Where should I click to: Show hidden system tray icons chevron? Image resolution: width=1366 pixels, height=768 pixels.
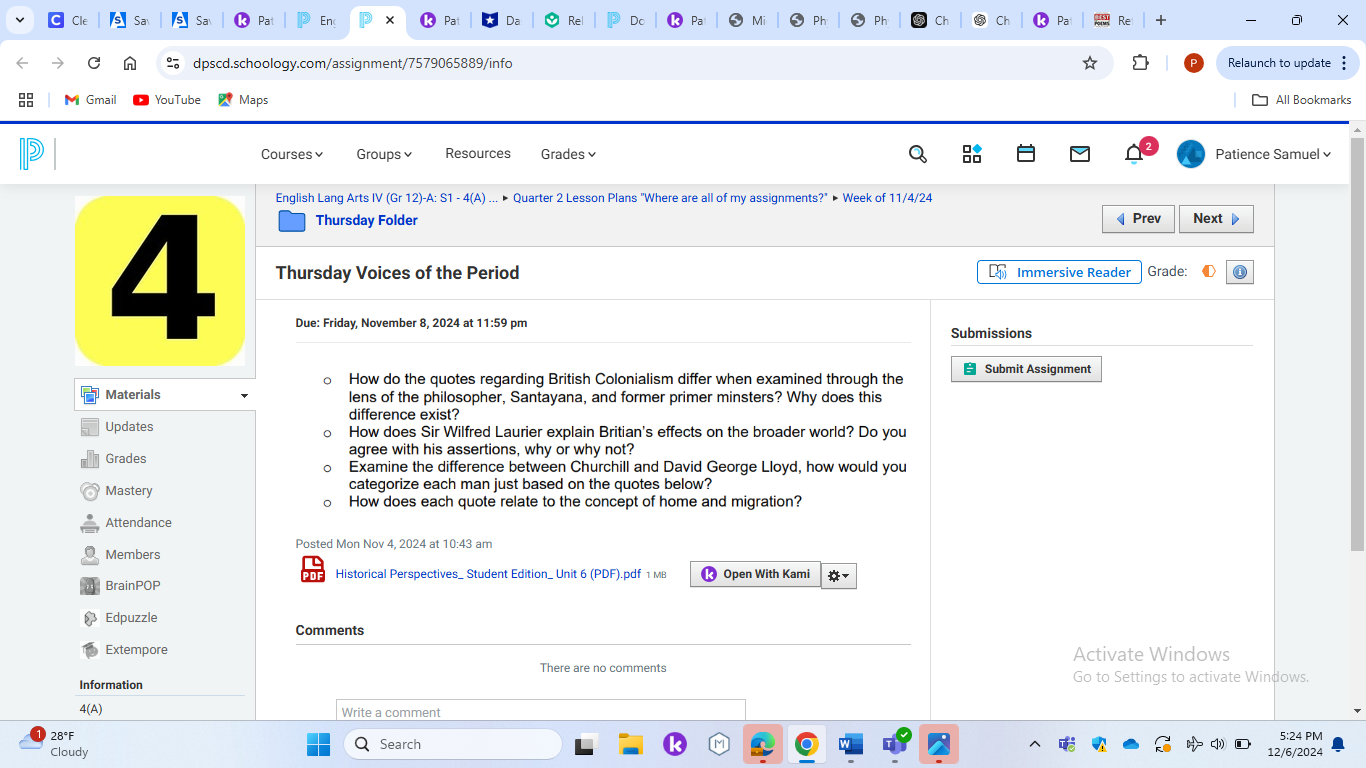coord(1035,744)
